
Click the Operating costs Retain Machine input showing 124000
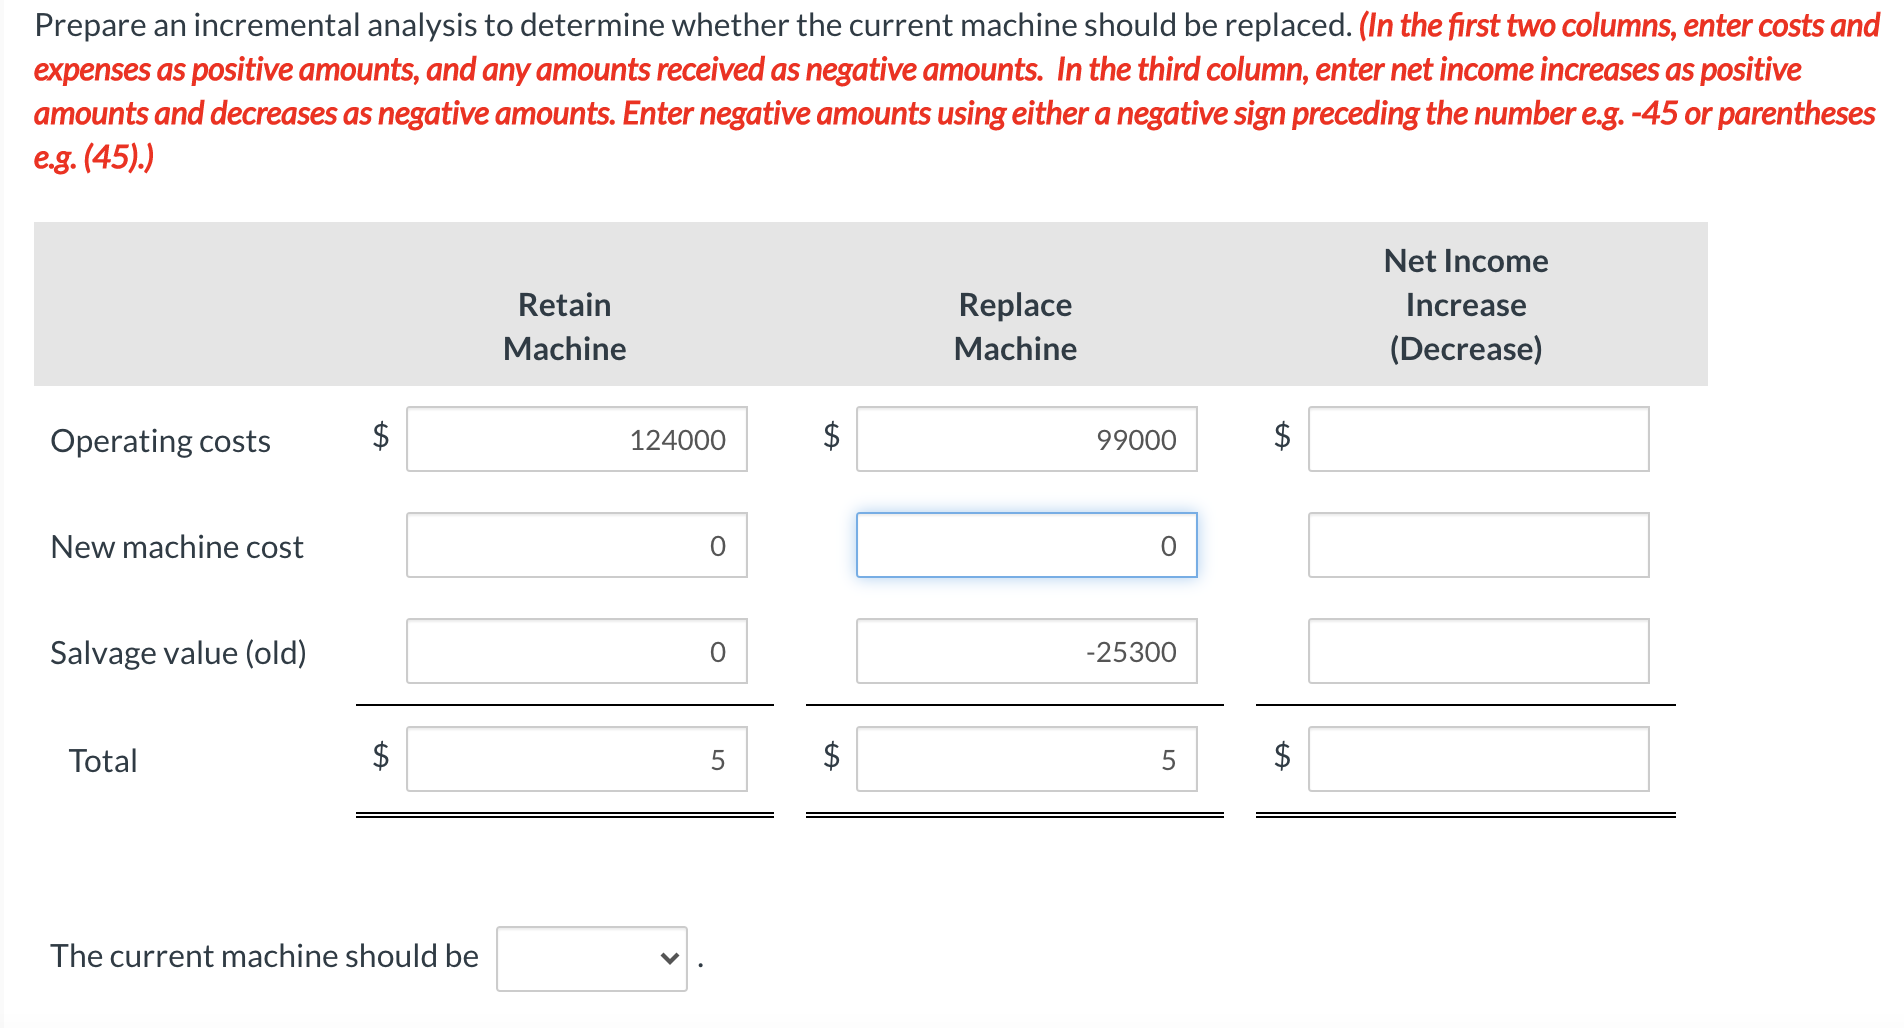point(577,439)
